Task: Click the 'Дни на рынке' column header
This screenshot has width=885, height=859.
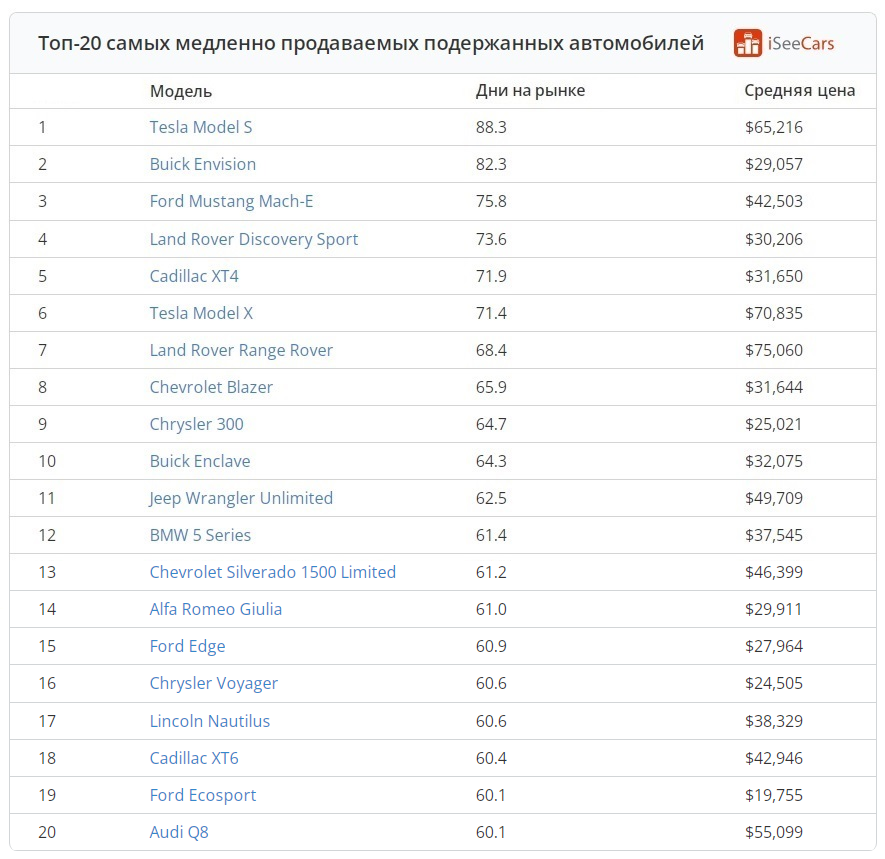Action: pyautogui.click(x=531, y=91)
